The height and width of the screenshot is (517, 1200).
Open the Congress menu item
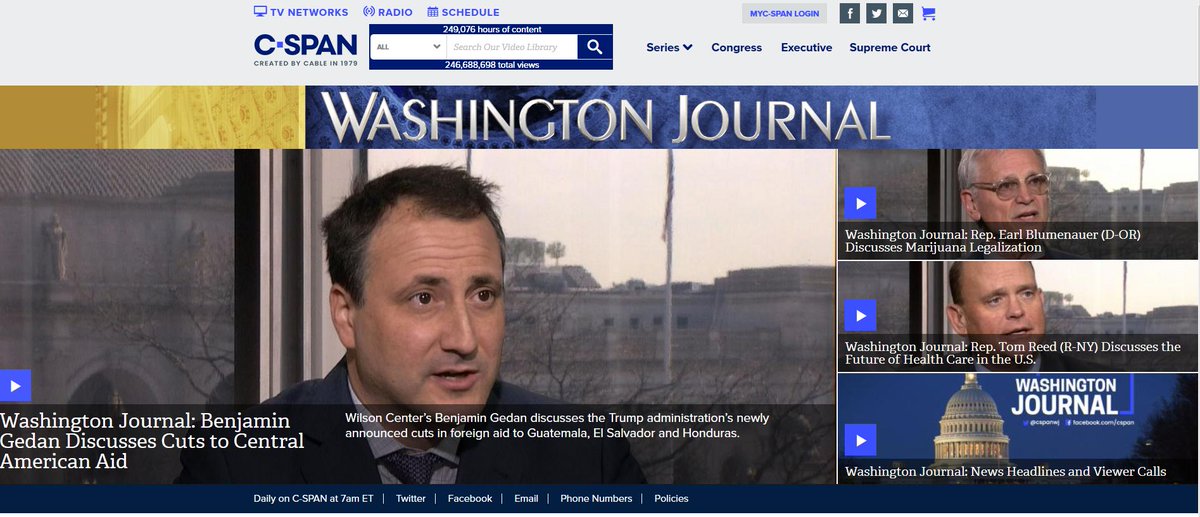[736, 47]
